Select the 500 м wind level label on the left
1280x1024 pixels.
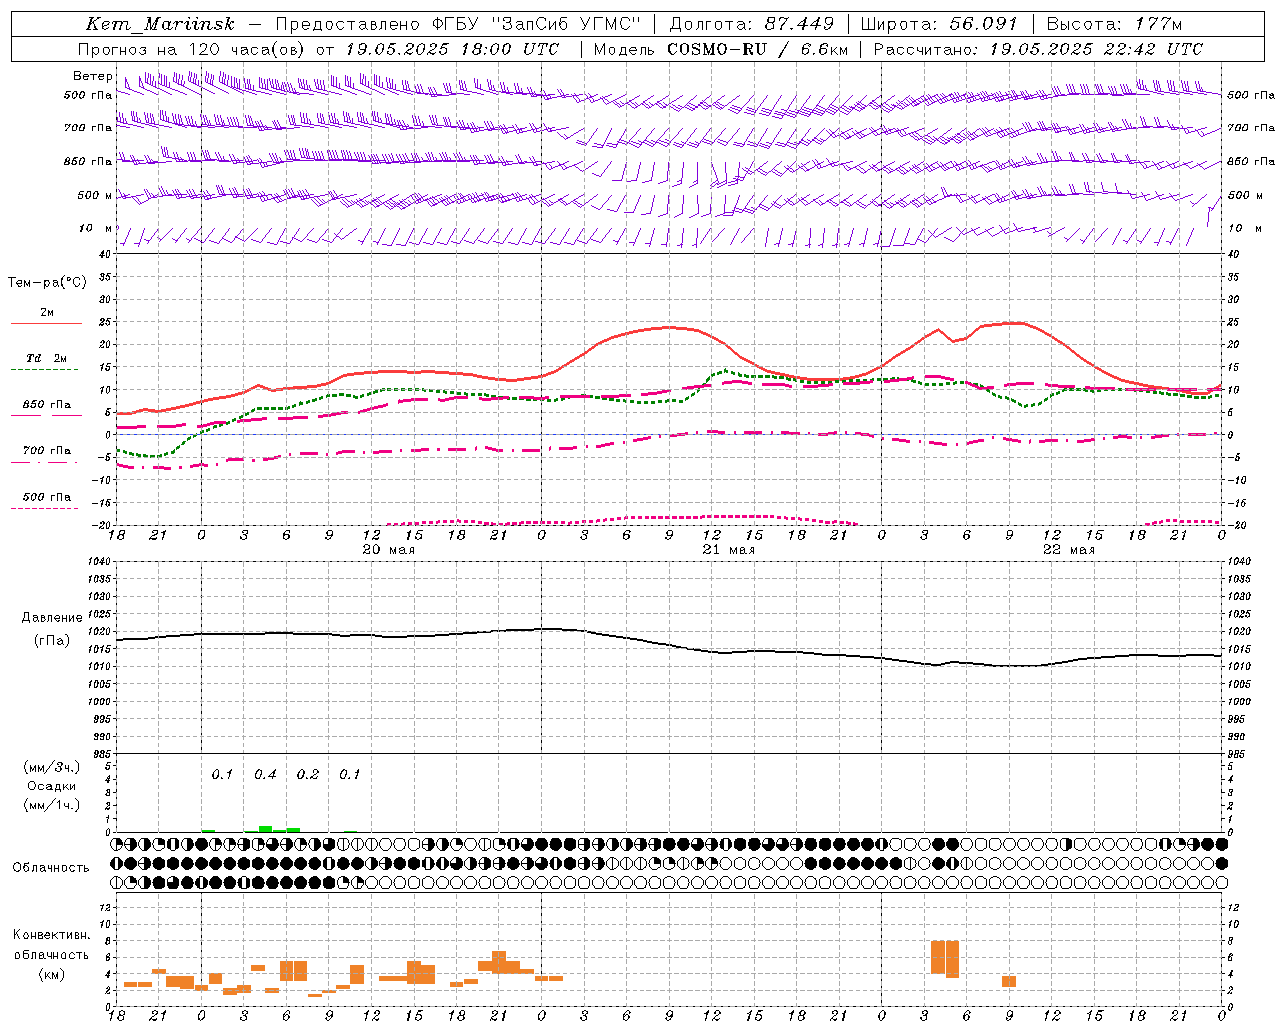tap(96, 195)
